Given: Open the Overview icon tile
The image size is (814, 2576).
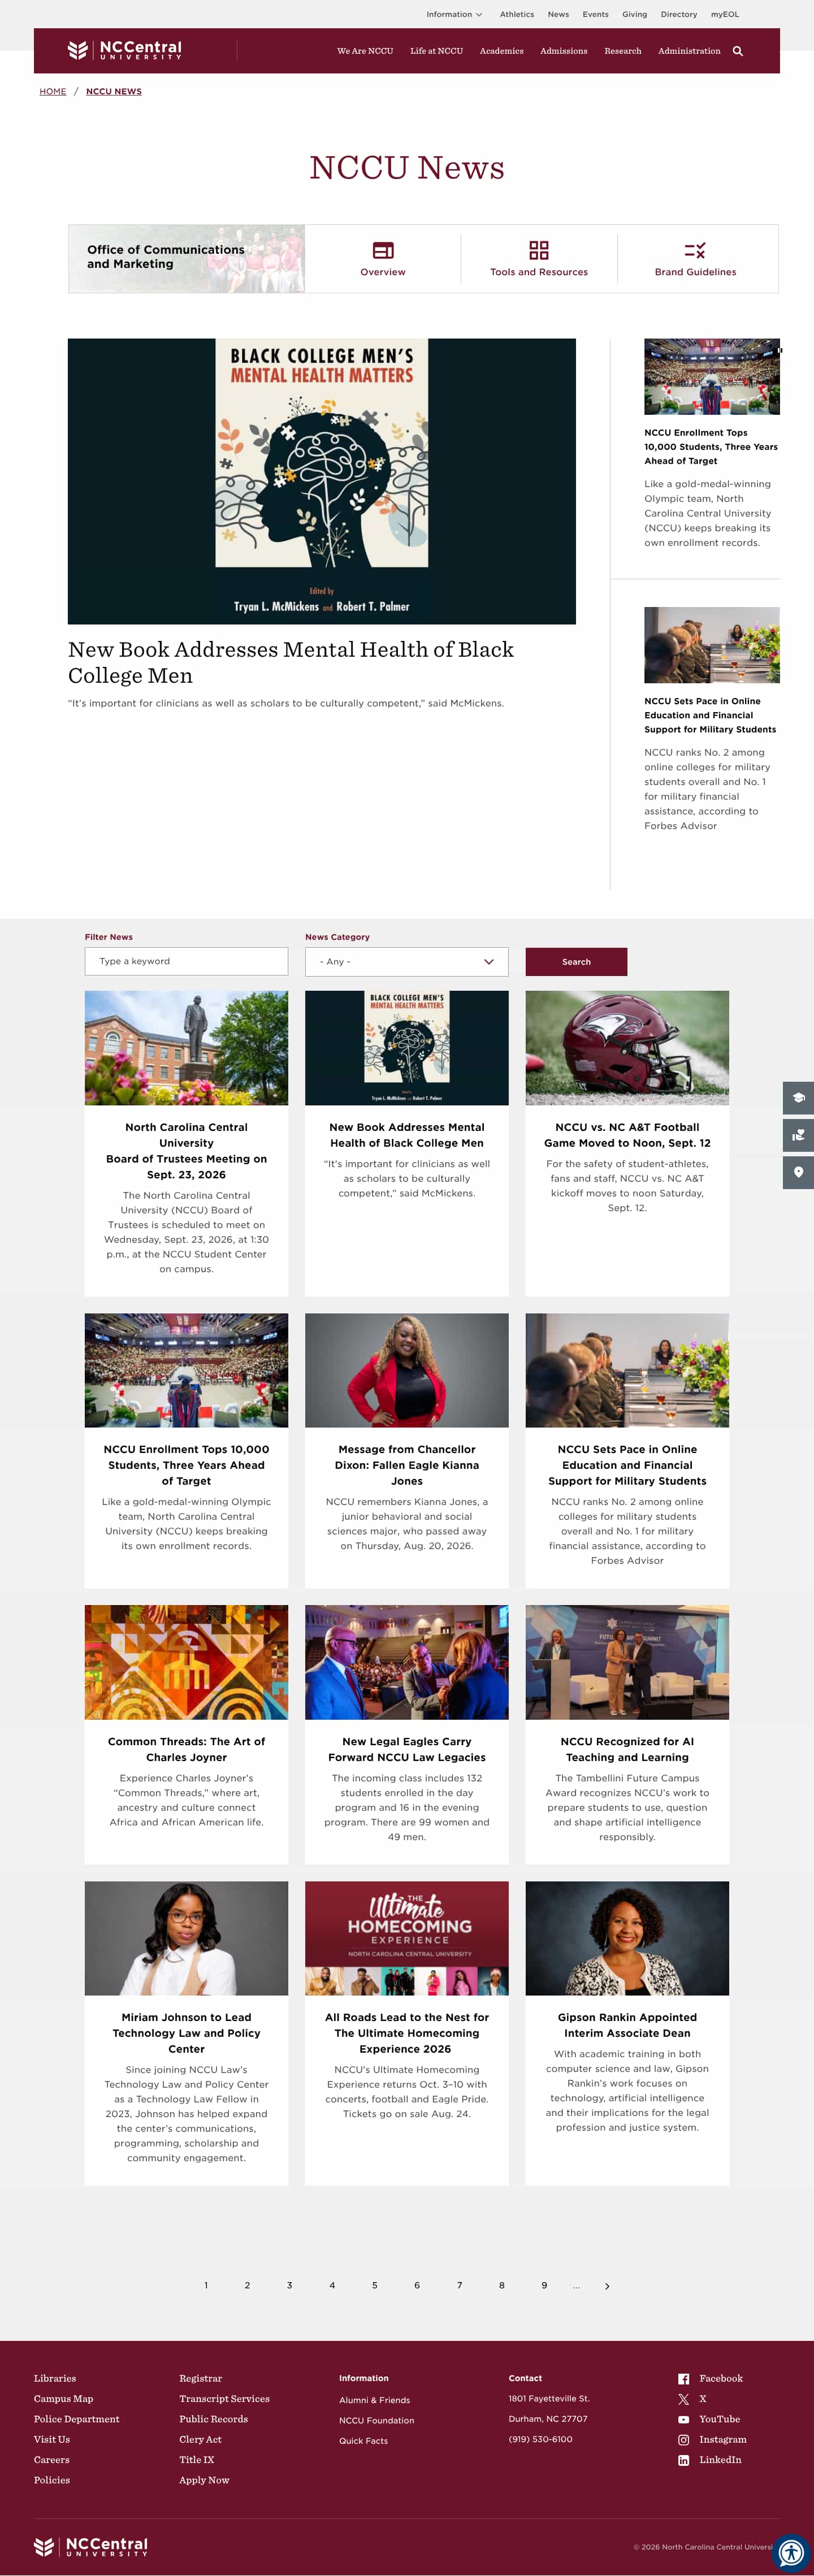Looking at the screenshot, I should coord(383,250).
